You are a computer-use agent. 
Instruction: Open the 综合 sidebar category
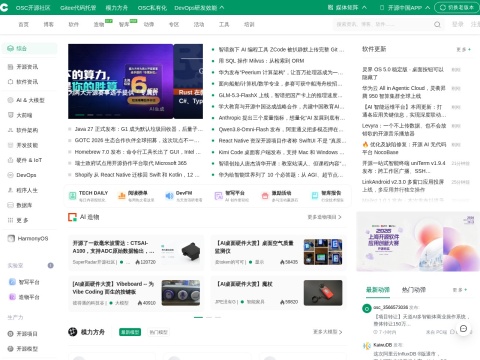[29, 48]
